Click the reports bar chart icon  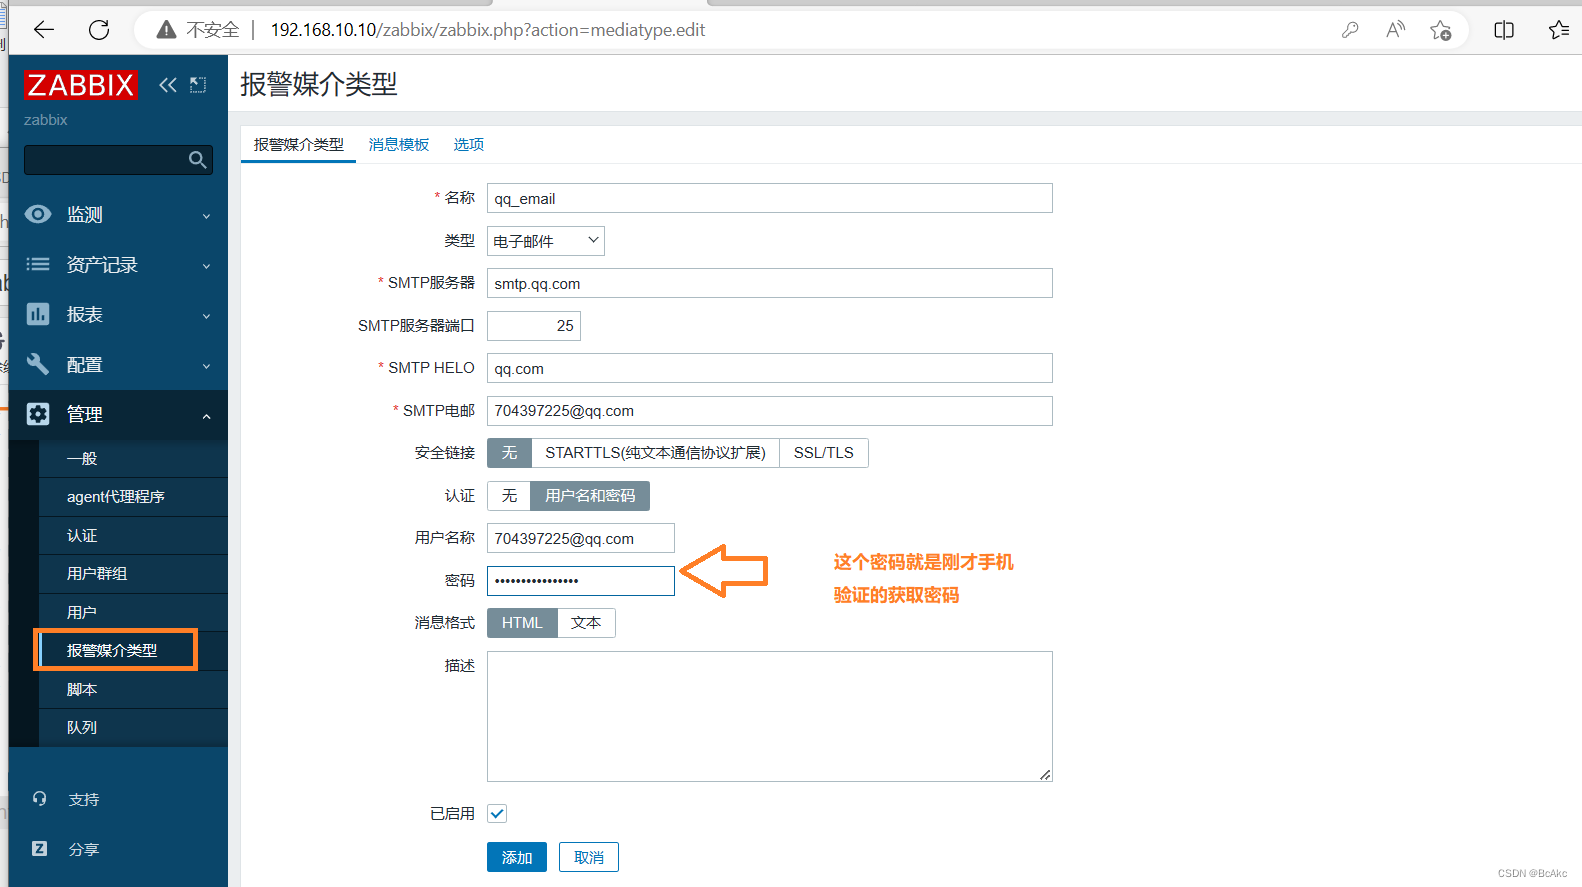[x=38, y=314]
